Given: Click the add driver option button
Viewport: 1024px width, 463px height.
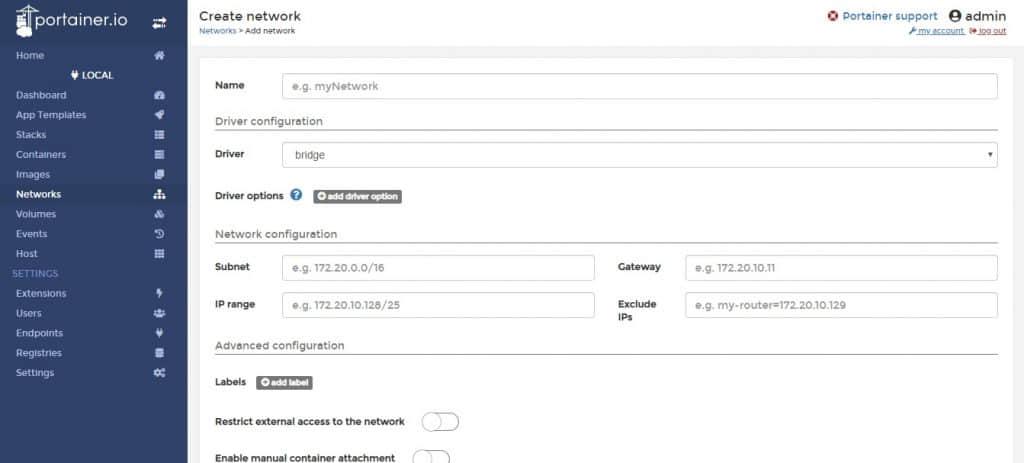Looking at the screenshot, I should point(357,196).
